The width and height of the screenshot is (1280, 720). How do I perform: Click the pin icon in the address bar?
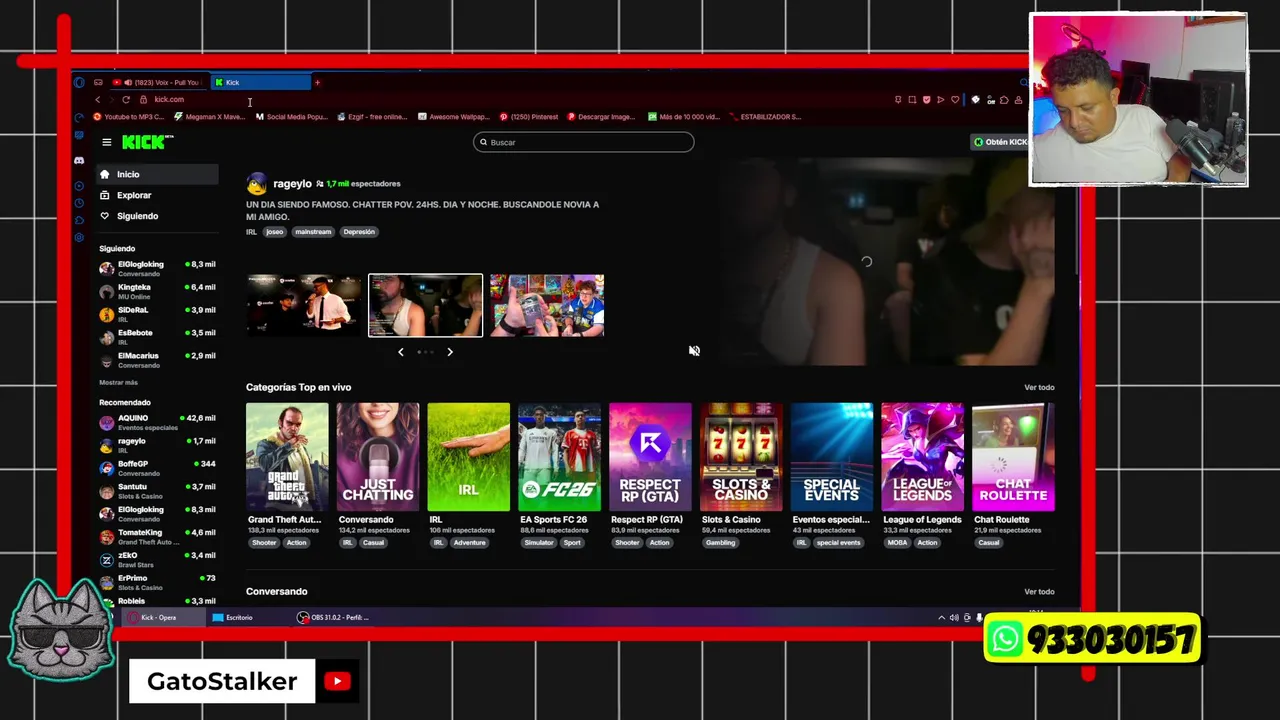(898, 100)
